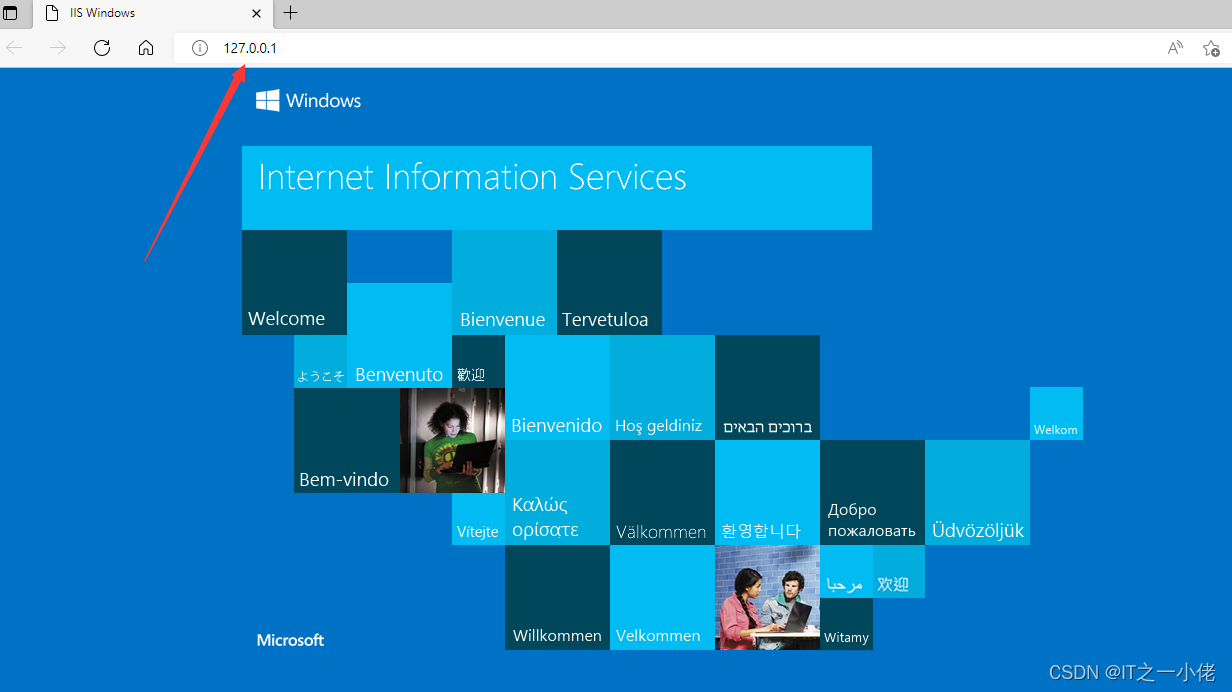Click the Bienvenue tile
The height and width of the screenshot is (692, 1232).
[x=504, y=282]
